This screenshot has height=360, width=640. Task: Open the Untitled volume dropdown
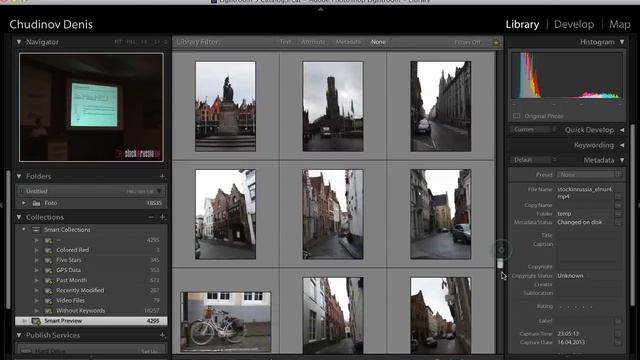pyautogui.click(x=160, y=191)
